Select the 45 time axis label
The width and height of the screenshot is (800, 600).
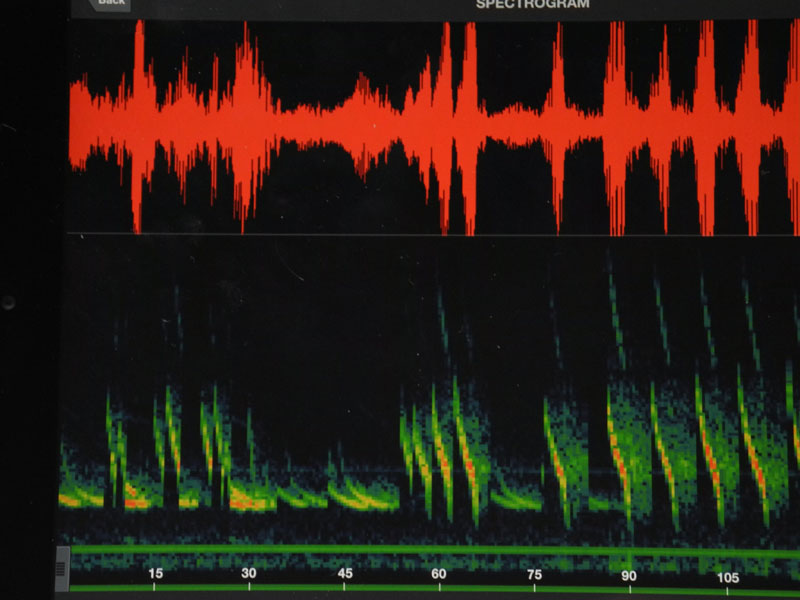(345, 573)
